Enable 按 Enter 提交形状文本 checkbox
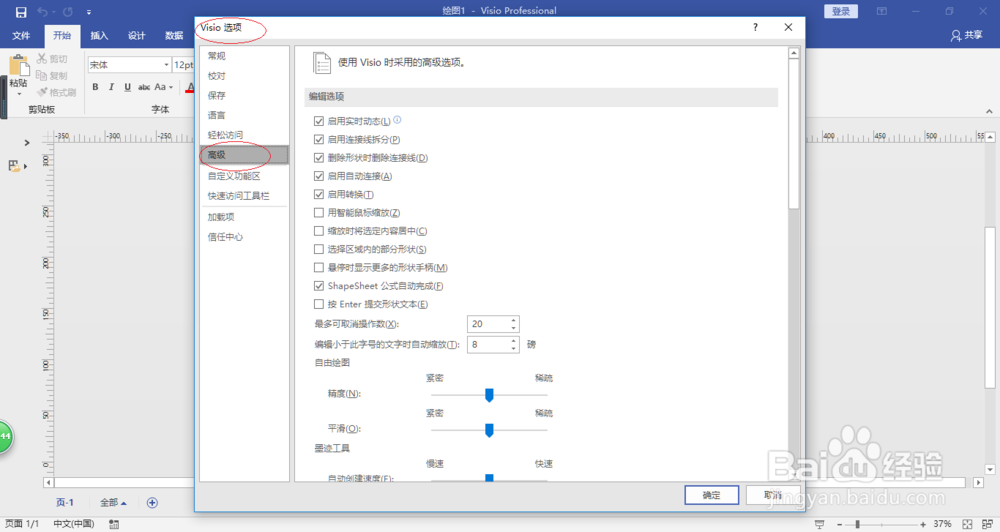 click(319, 304)
